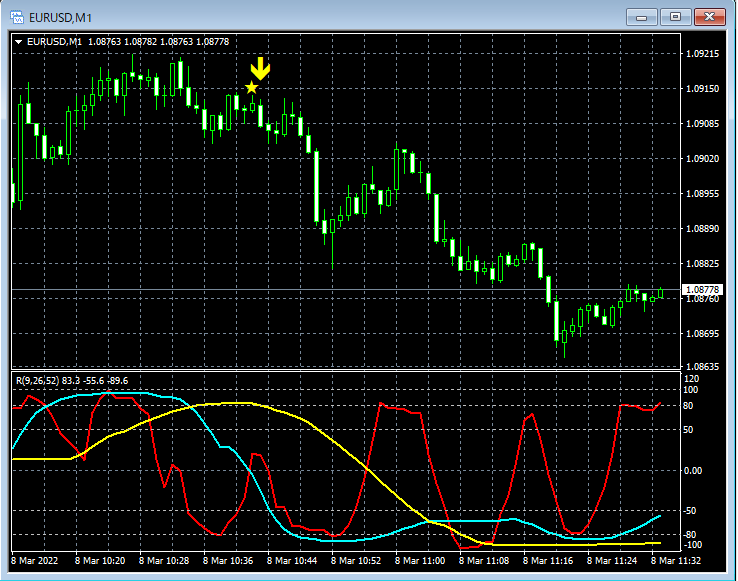Screen dimensions: 738x581
Task: Click the 8 Mar 2022 time label
Action: point(35,561)
